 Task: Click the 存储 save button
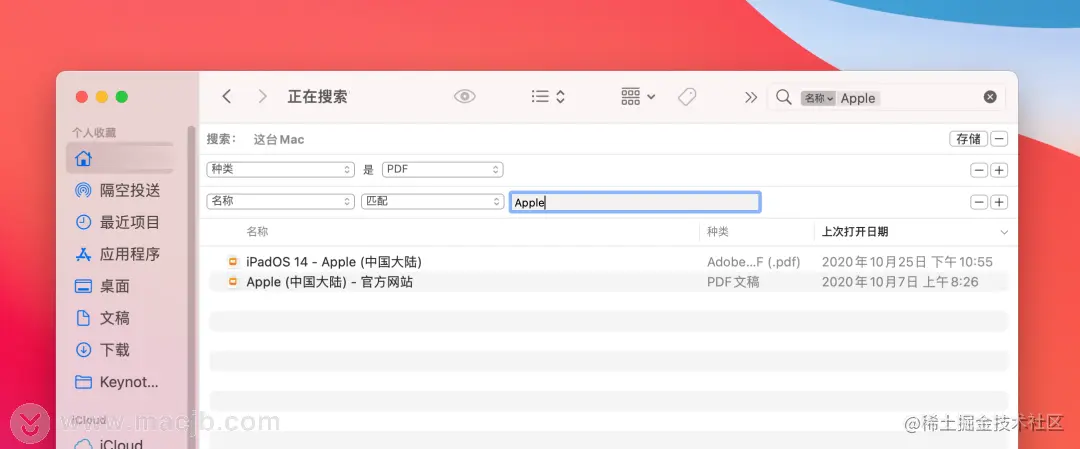tap(968, 138)
